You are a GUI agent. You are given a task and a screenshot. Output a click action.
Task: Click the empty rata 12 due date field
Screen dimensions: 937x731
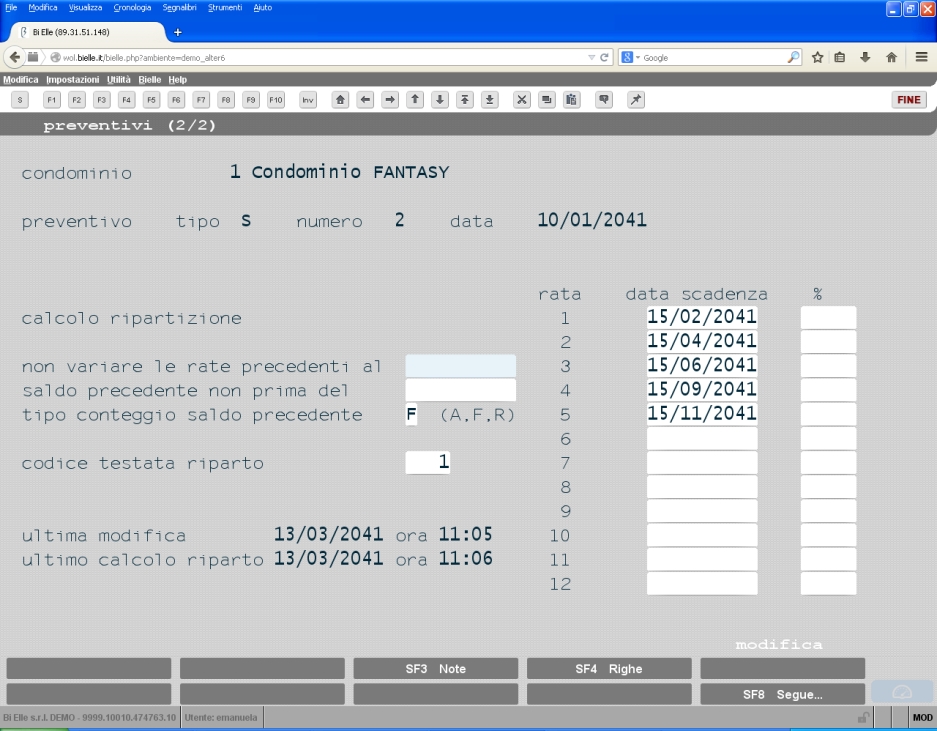pyautogui.click(x=702, y=583)
